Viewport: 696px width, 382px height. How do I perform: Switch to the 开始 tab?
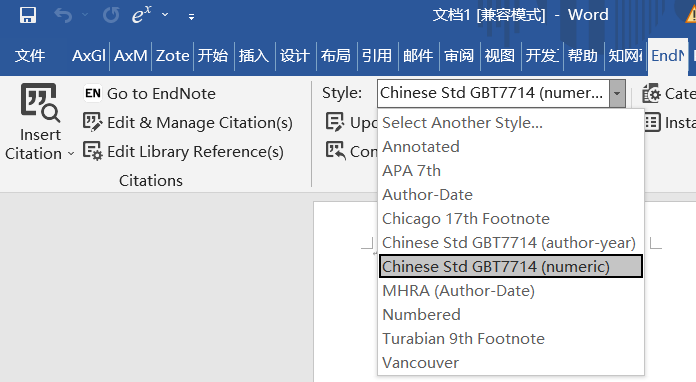(213, 56)
